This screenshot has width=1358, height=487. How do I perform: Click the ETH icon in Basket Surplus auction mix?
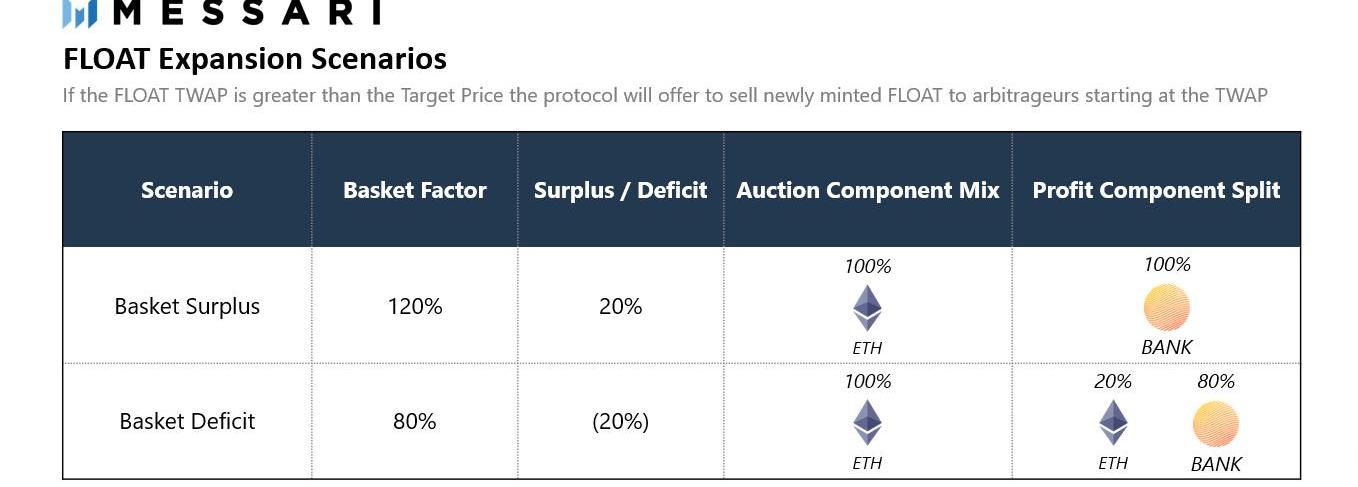click(x=867, y=308)
